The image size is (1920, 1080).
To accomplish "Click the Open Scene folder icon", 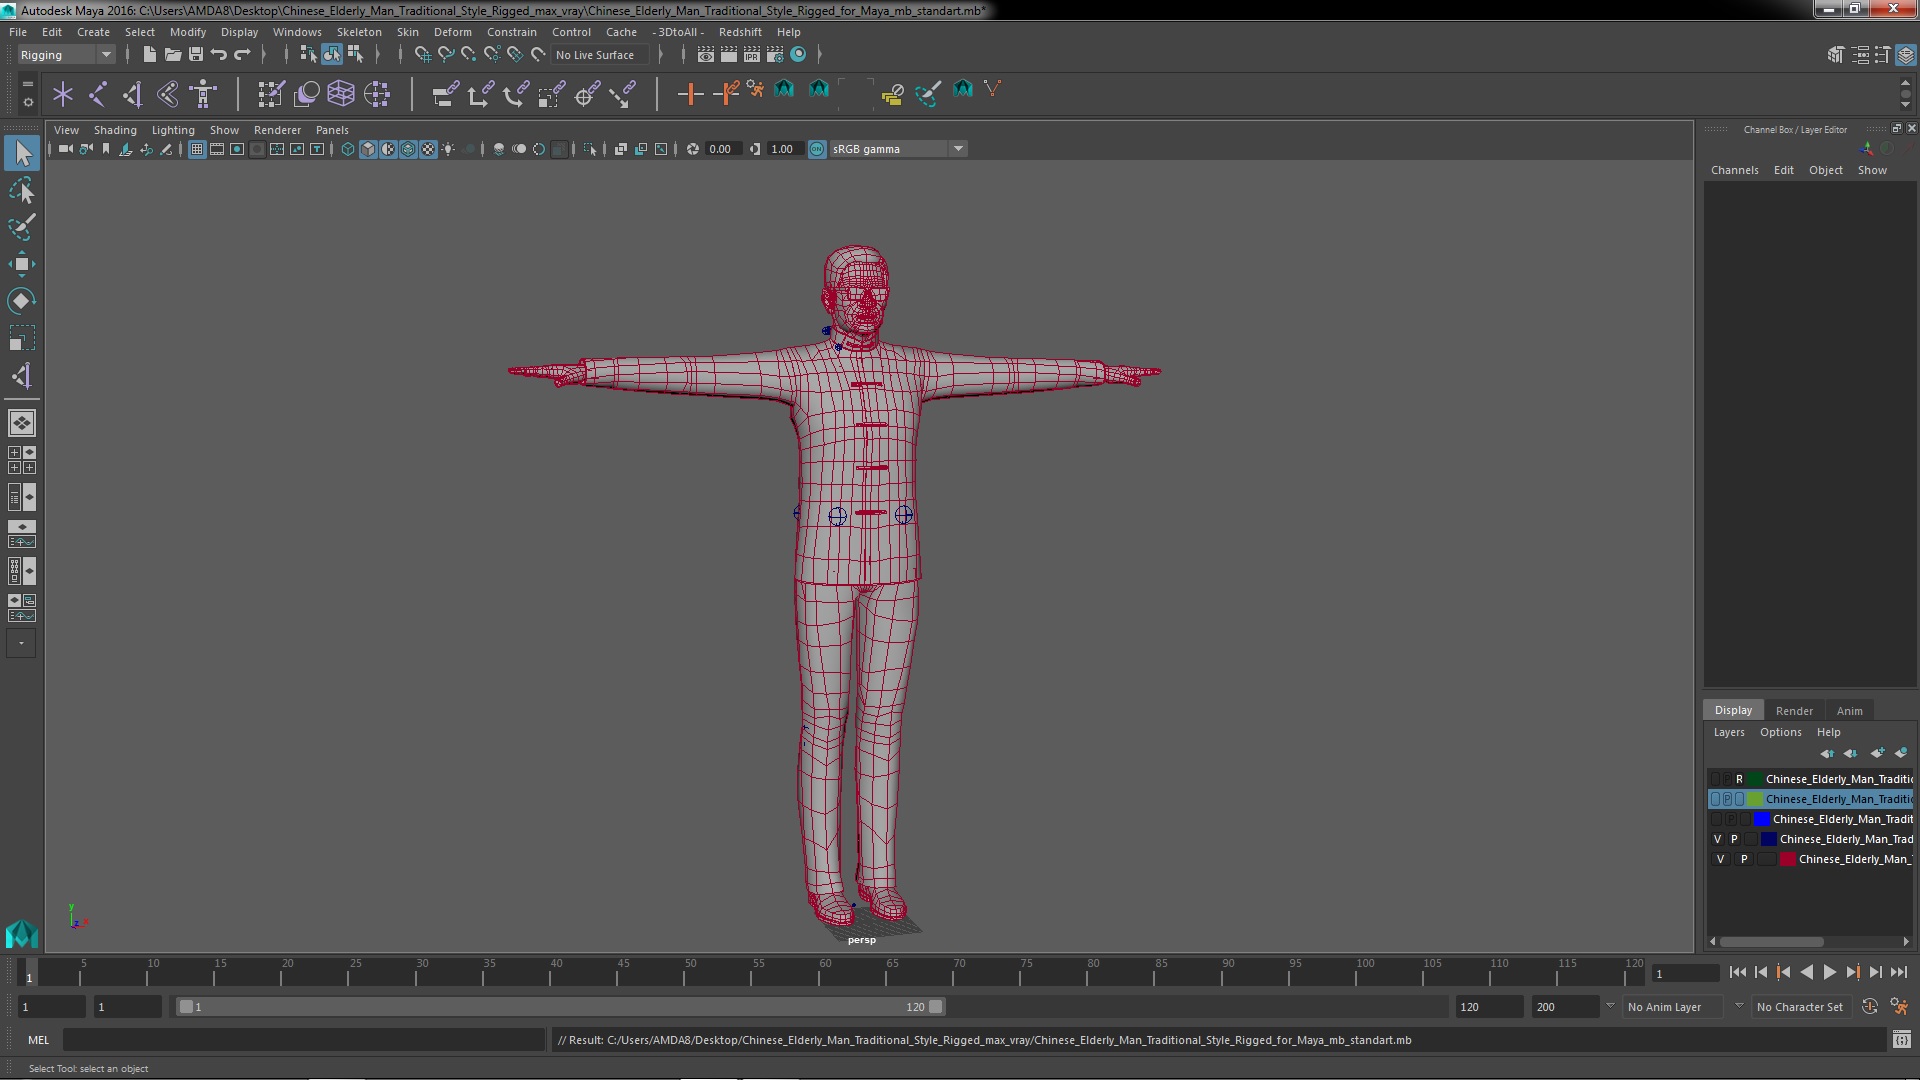I will 172,54.
